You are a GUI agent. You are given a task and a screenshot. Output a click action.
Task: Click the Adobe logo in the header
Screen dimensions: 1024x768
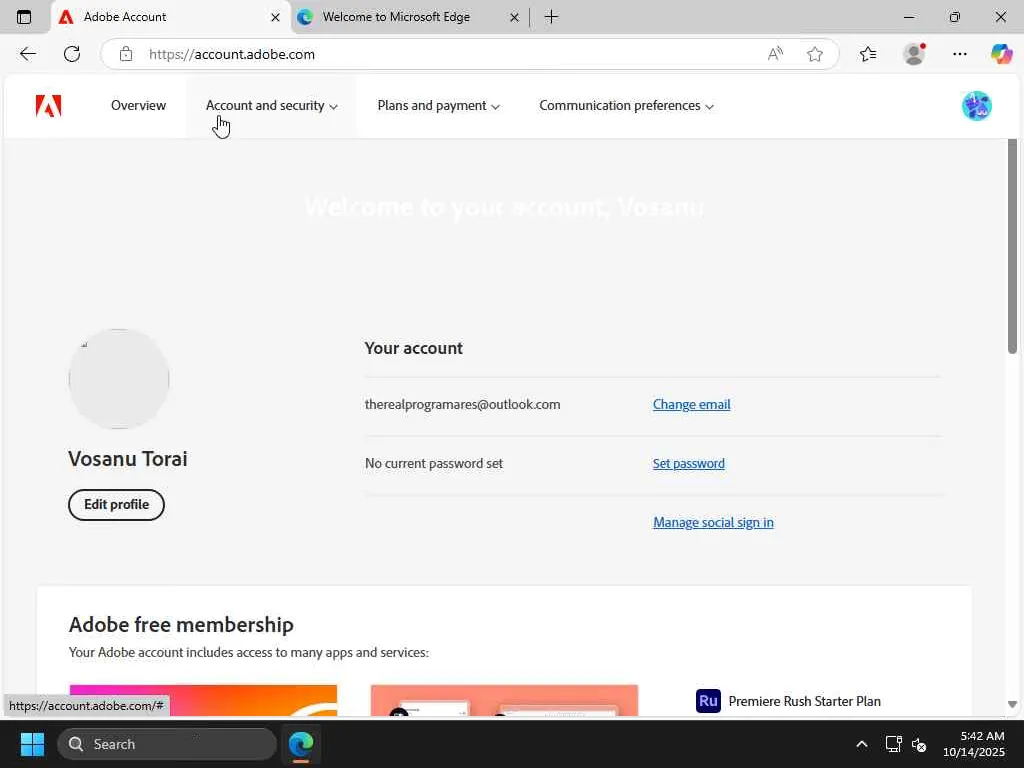48,106
